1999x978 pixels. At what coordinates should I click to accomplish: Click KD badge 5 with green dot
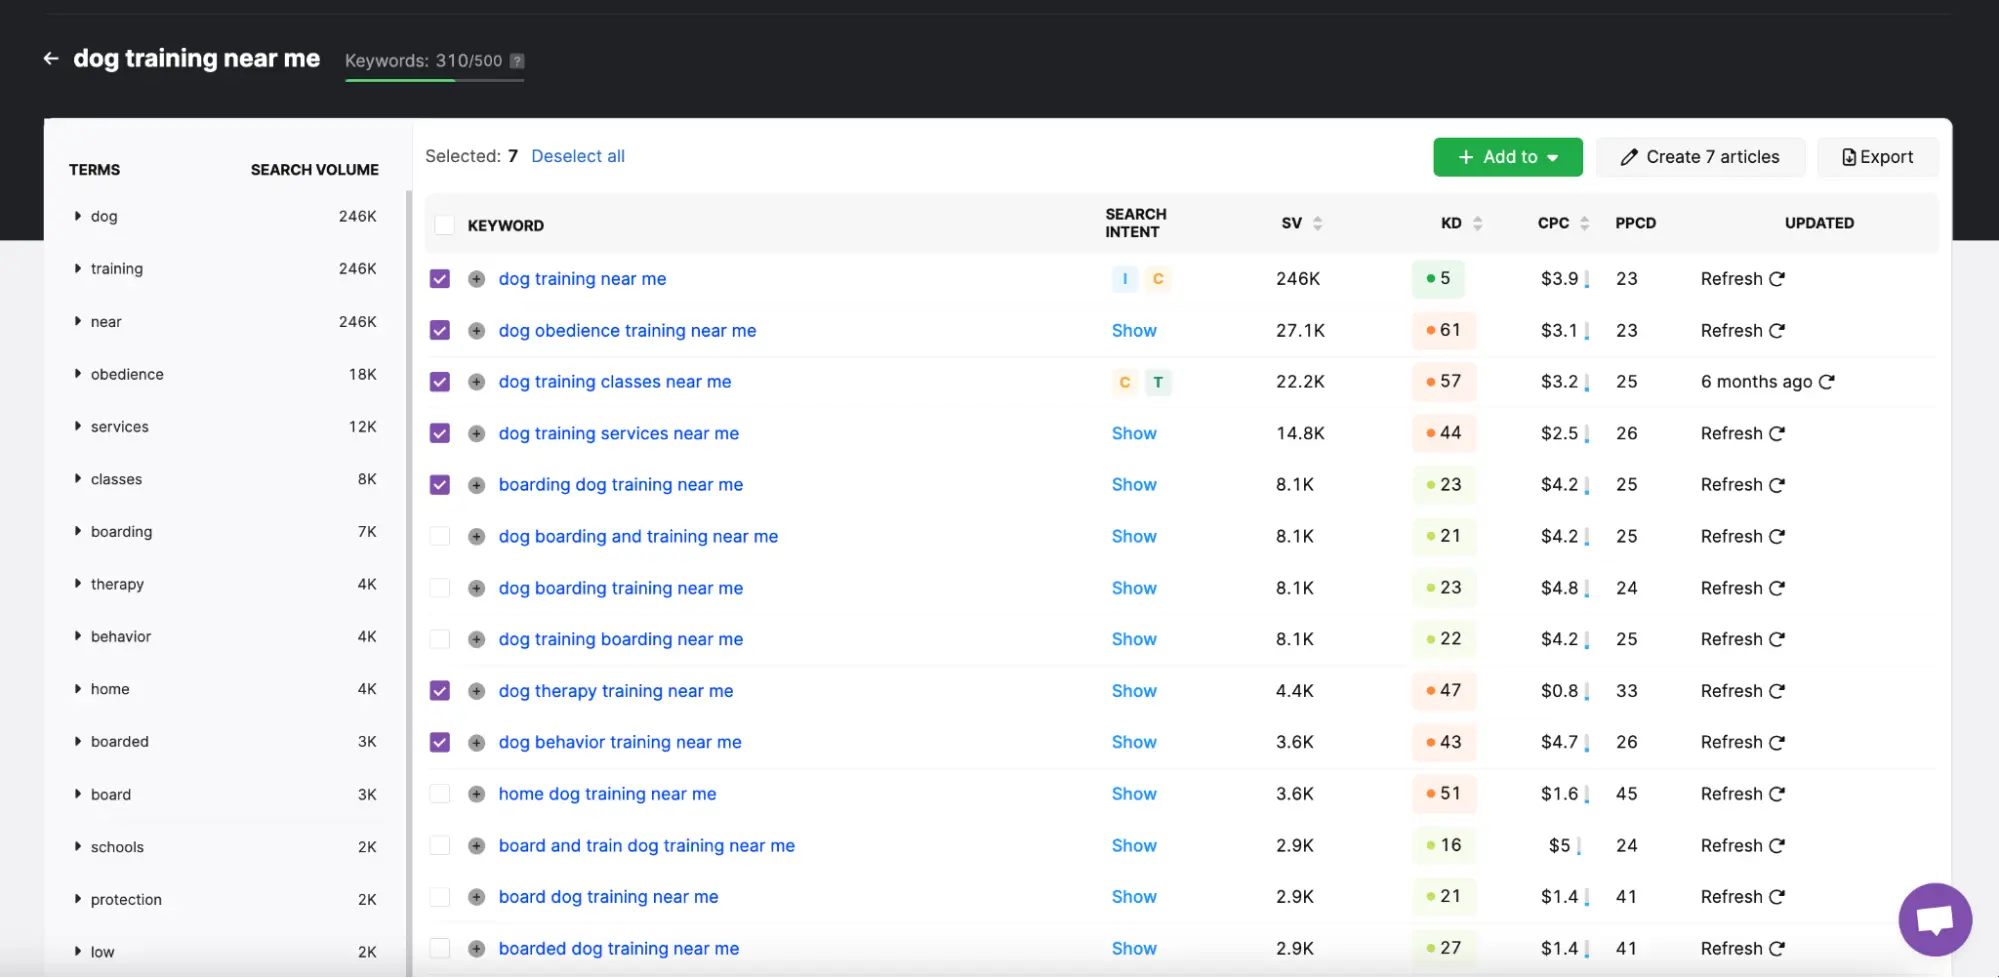[1439, 279]
